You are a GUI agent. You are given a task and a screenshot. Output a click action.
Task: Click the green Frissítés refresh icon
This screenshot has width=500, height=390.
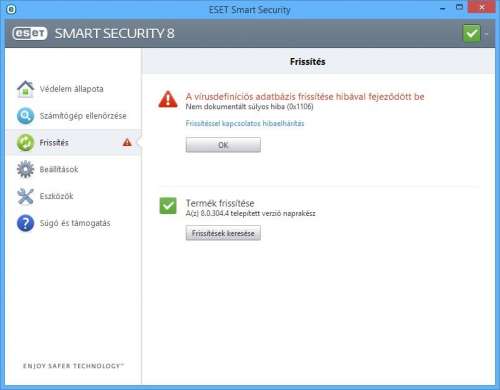(x=25, y=143)
